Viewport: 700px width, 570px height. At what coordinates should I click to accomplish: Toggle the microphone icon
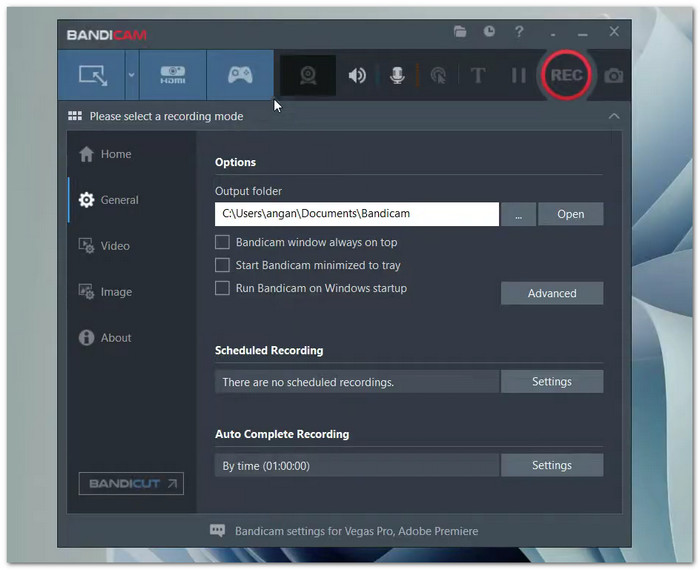[397, 75]
